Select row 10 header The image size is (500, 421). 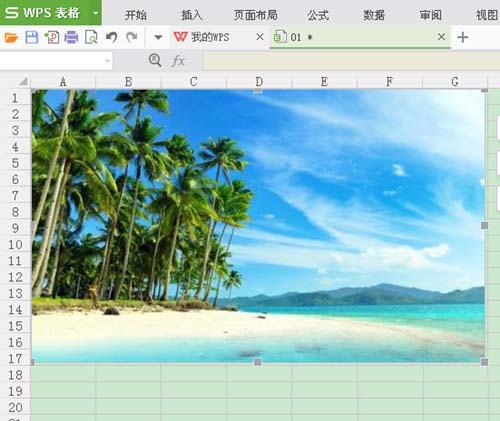tap(15, 245)
